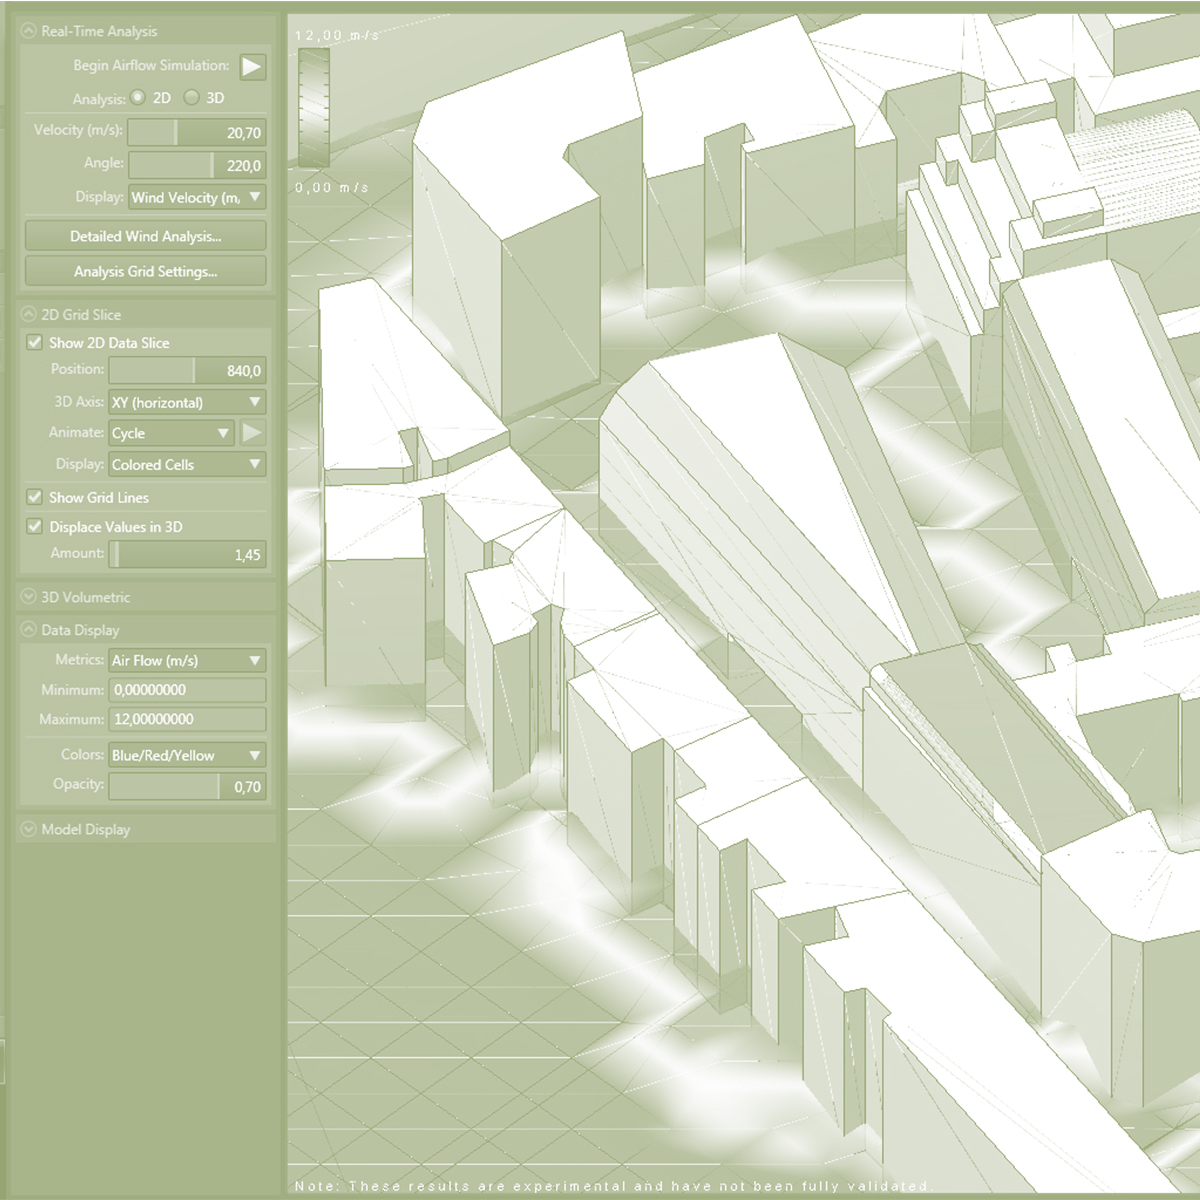Open the Air Flow metrics dropdown

pos(187,661)
